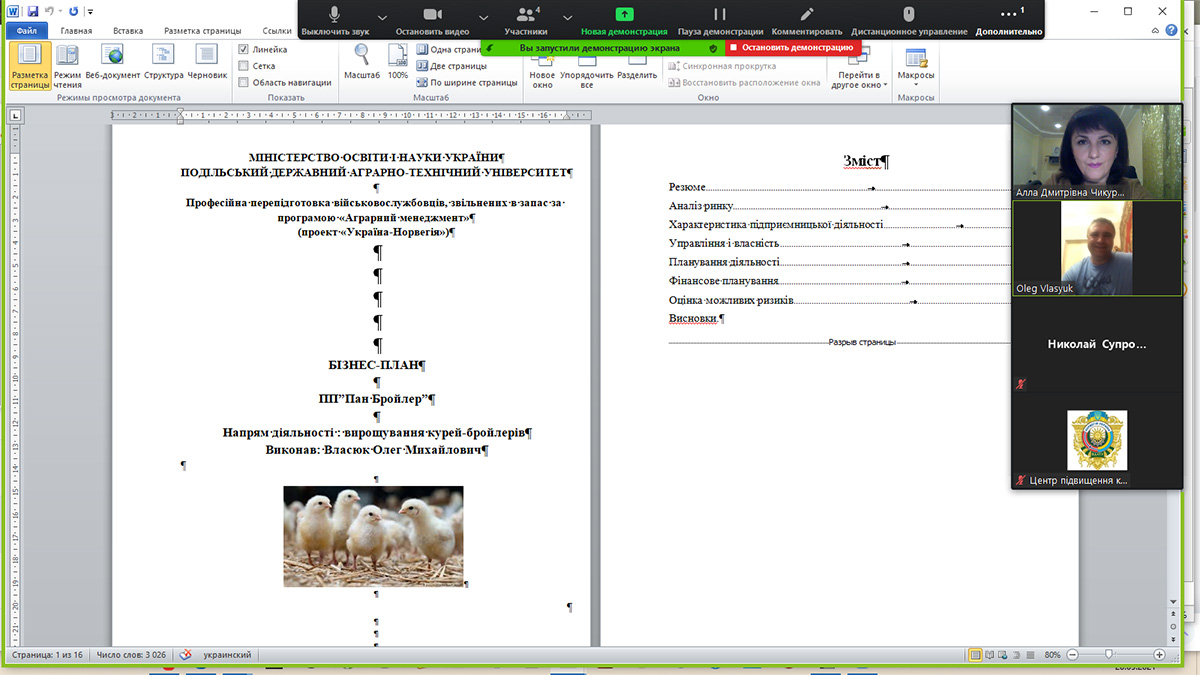Click Пауза демонстрации in Zoom toolbar
This screenshot has width=1200, height=675.
[719, 19]
